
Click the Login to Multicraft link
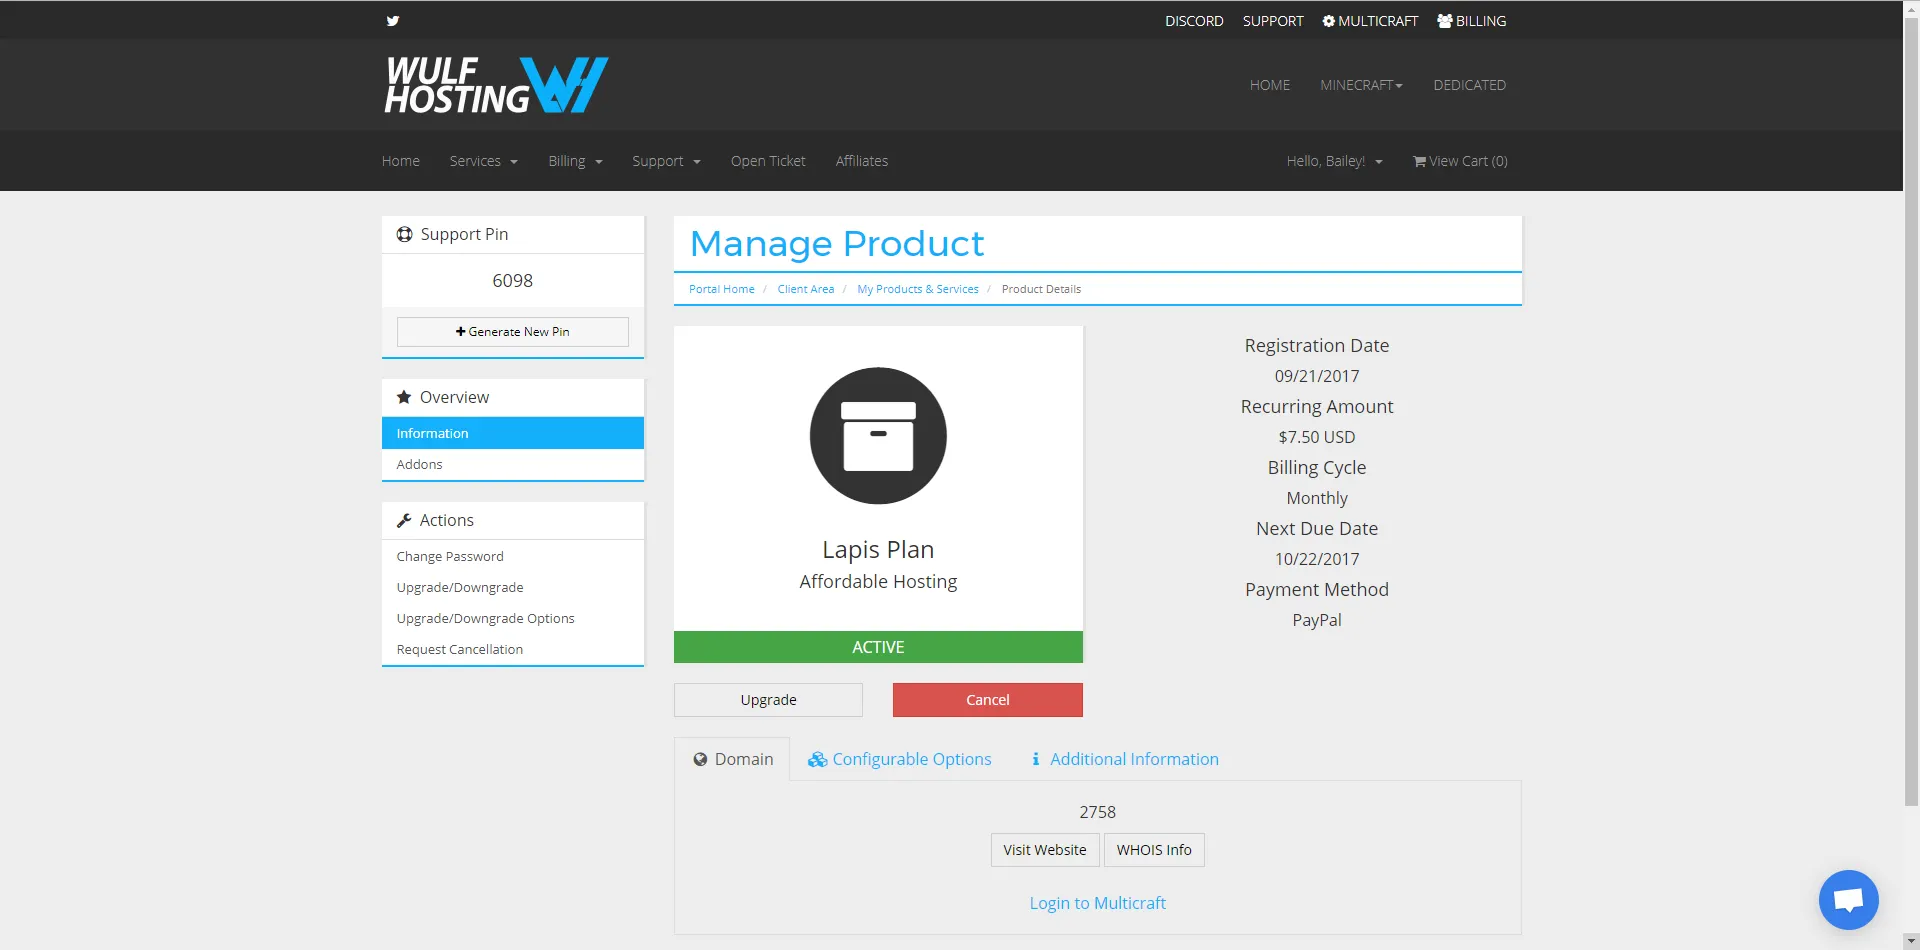pyautogui.click(x=1098, y=903)
